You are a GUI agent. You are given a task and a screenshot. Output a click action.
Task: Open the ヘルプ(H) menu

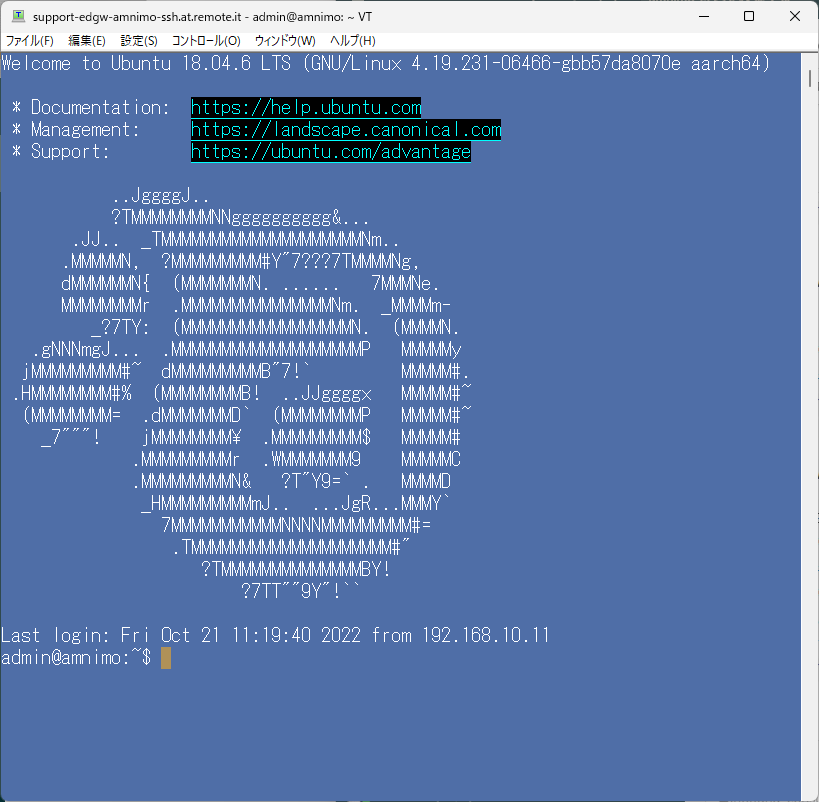coord(353,41)
